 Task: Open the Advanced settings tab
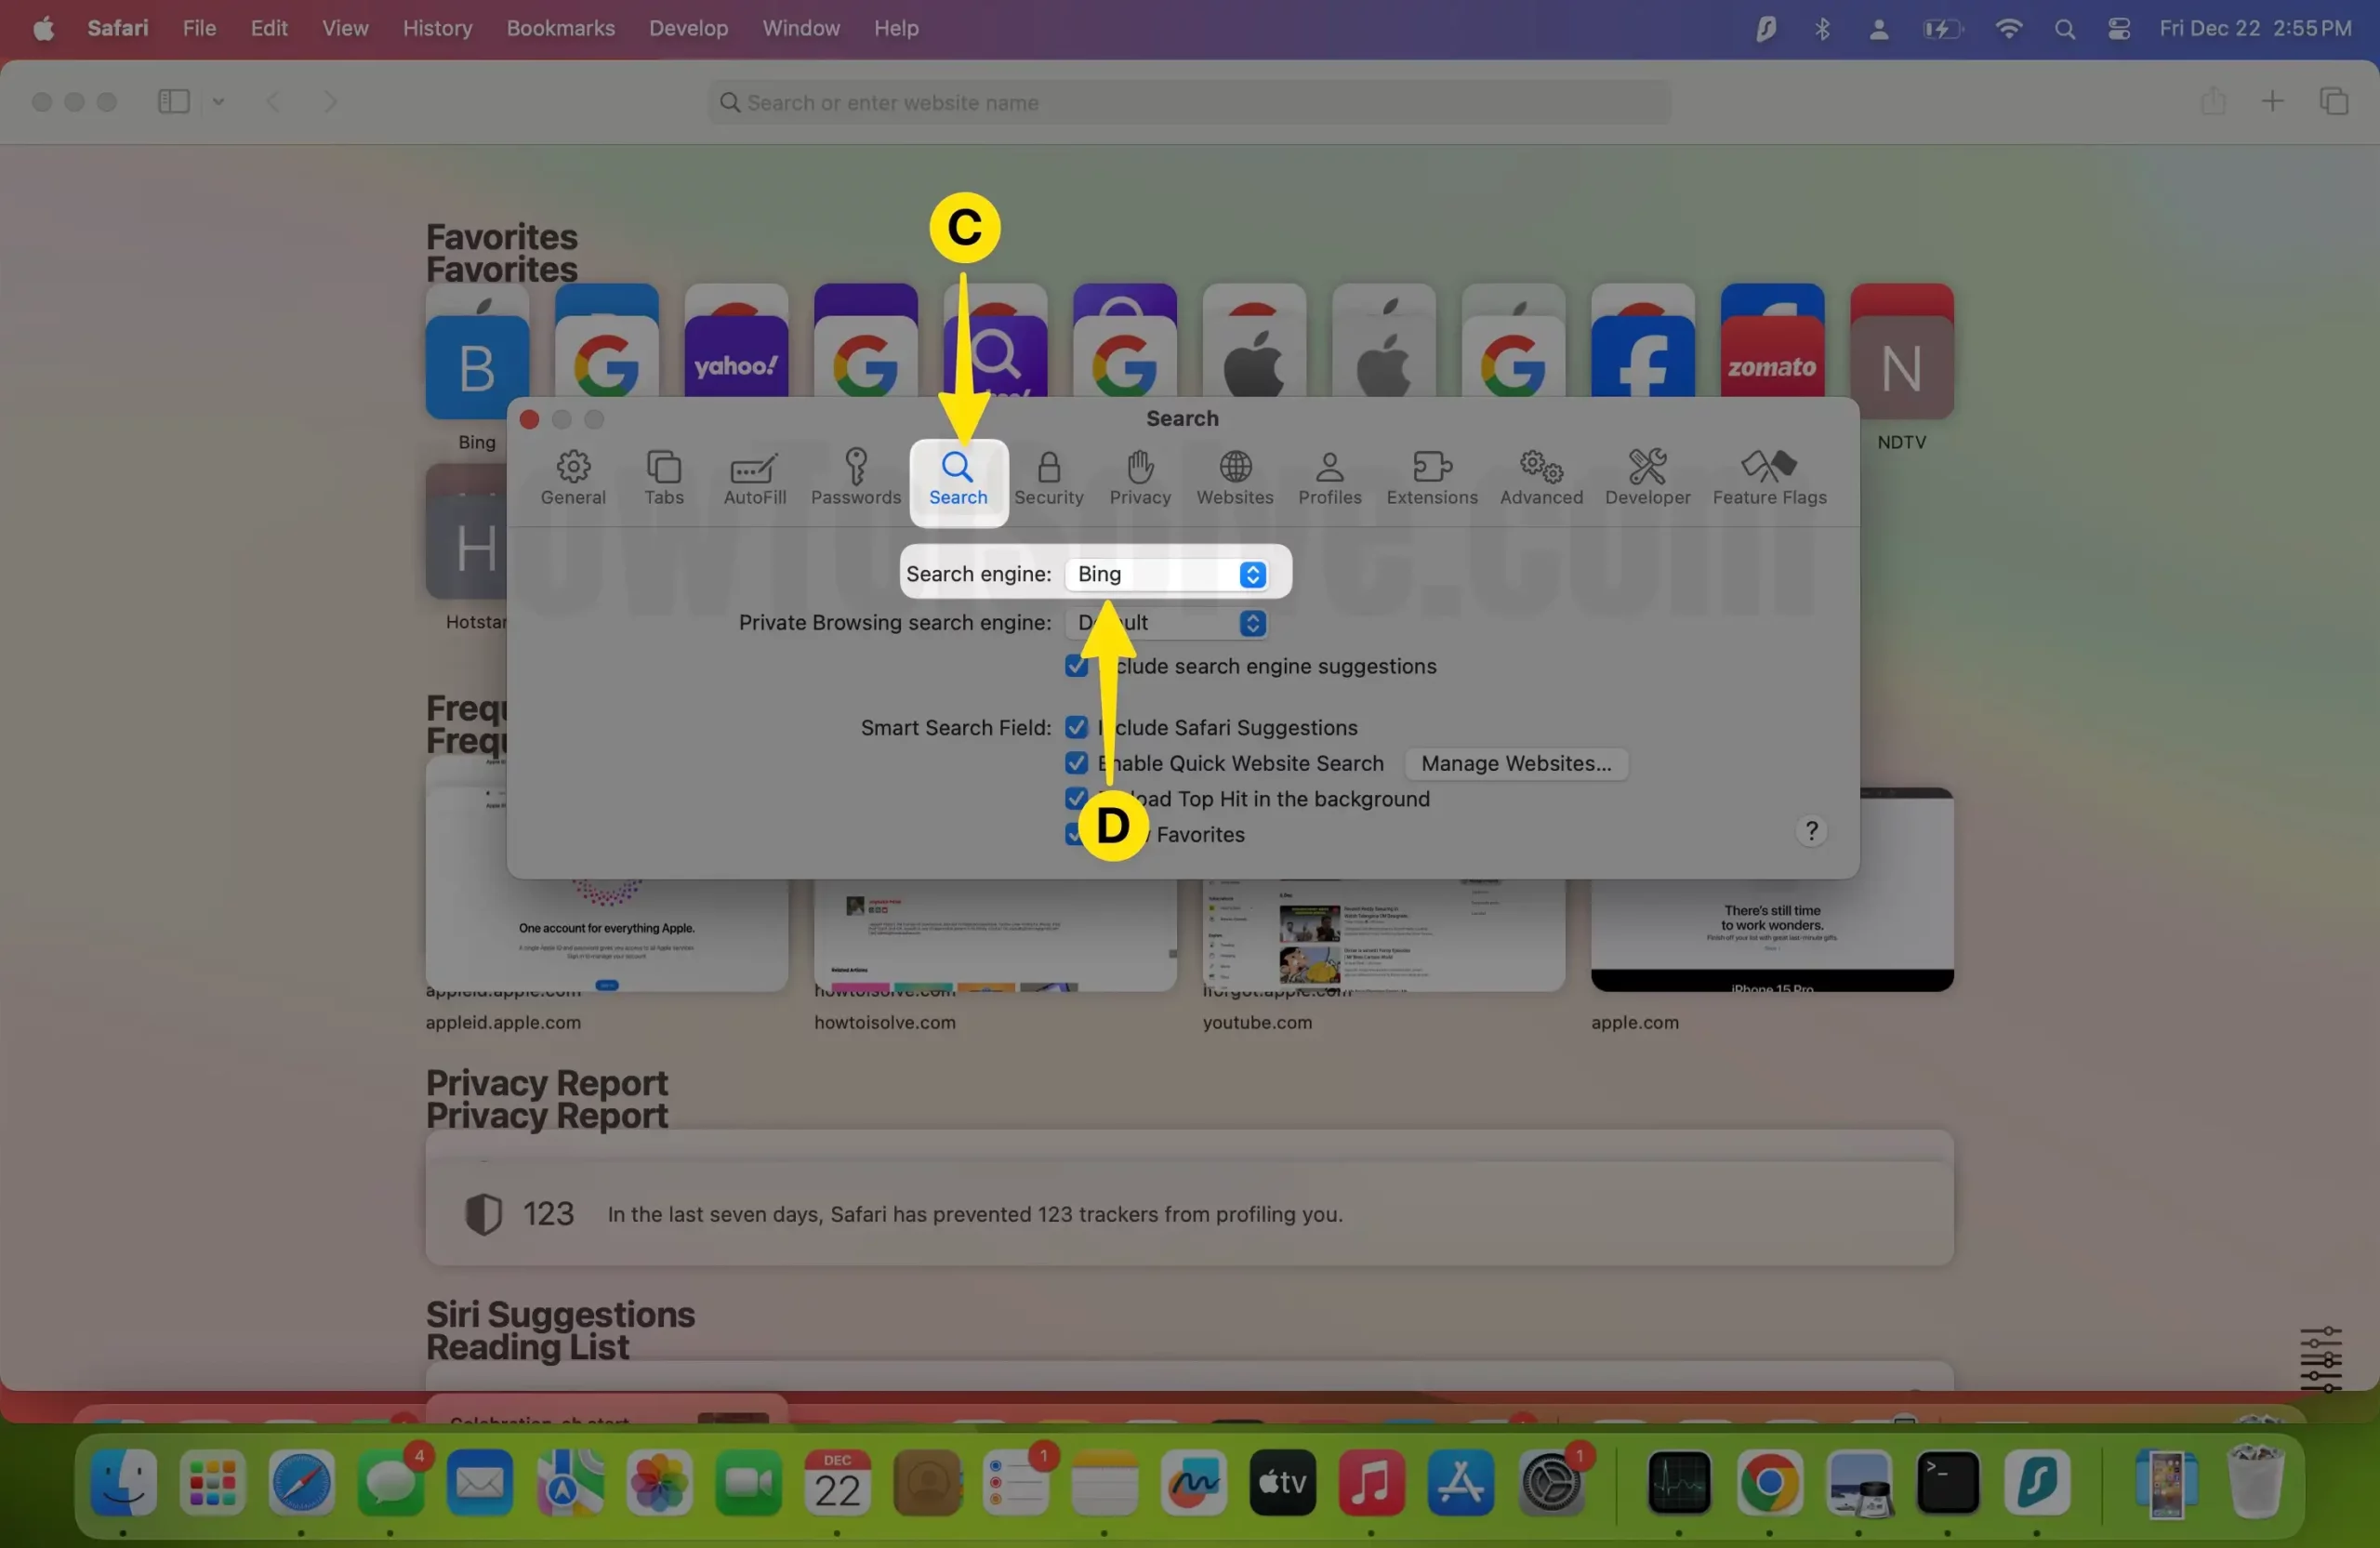1541,479
